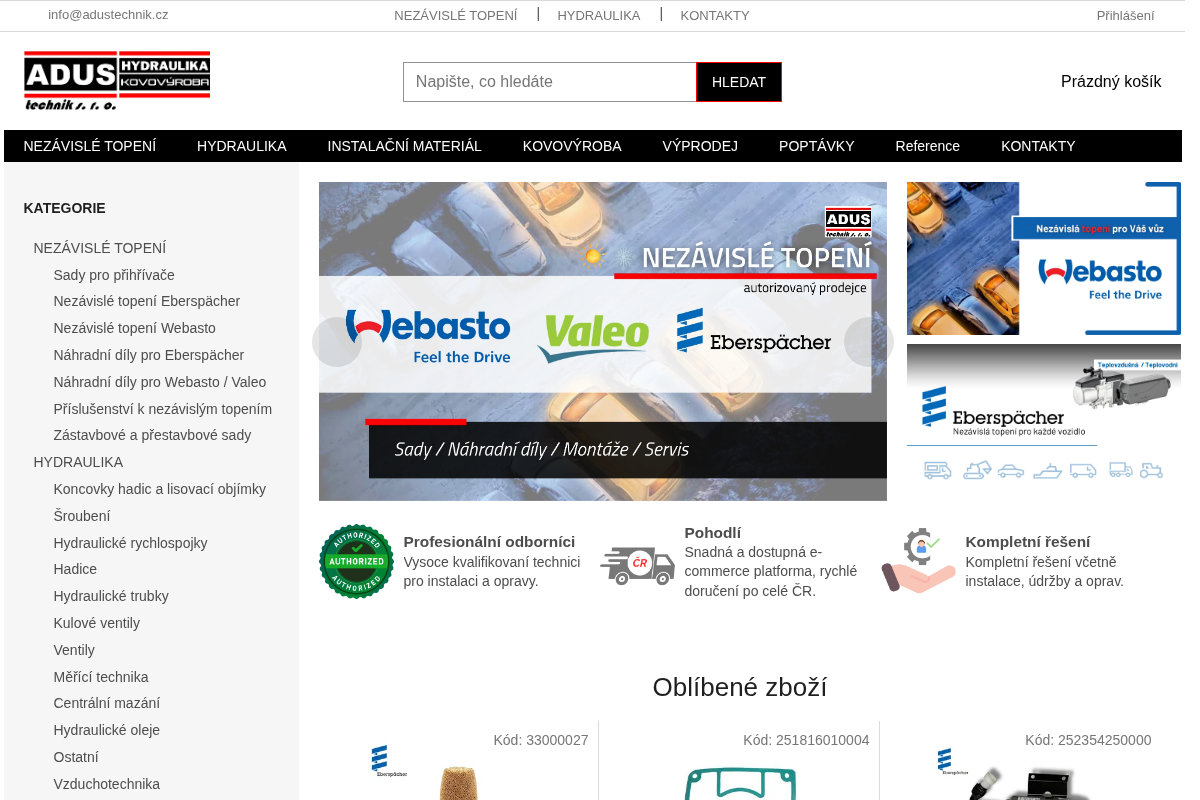The width and height of the screenshot is (1200, 800).
Task: Open Nezávislé topení Eberspächer category
Action: point(147,301)
